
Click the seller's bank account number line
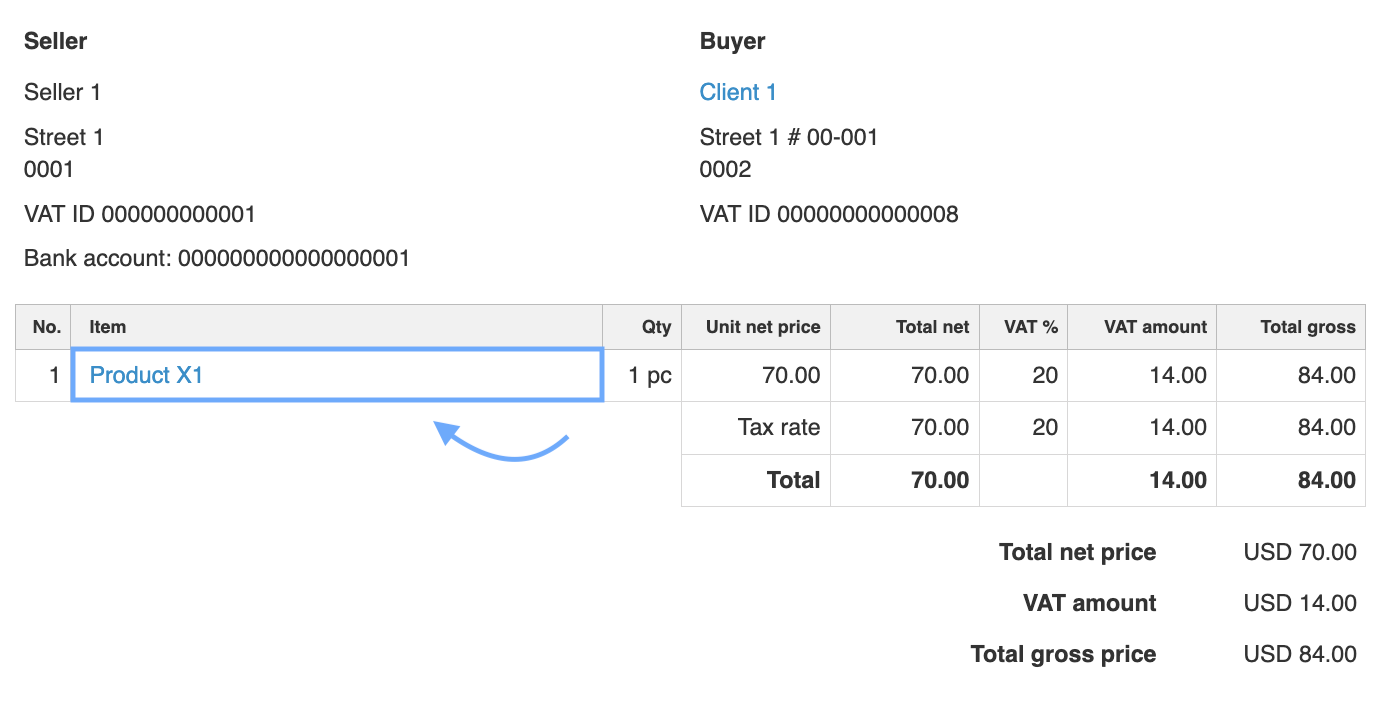click(x=217, y=259)
